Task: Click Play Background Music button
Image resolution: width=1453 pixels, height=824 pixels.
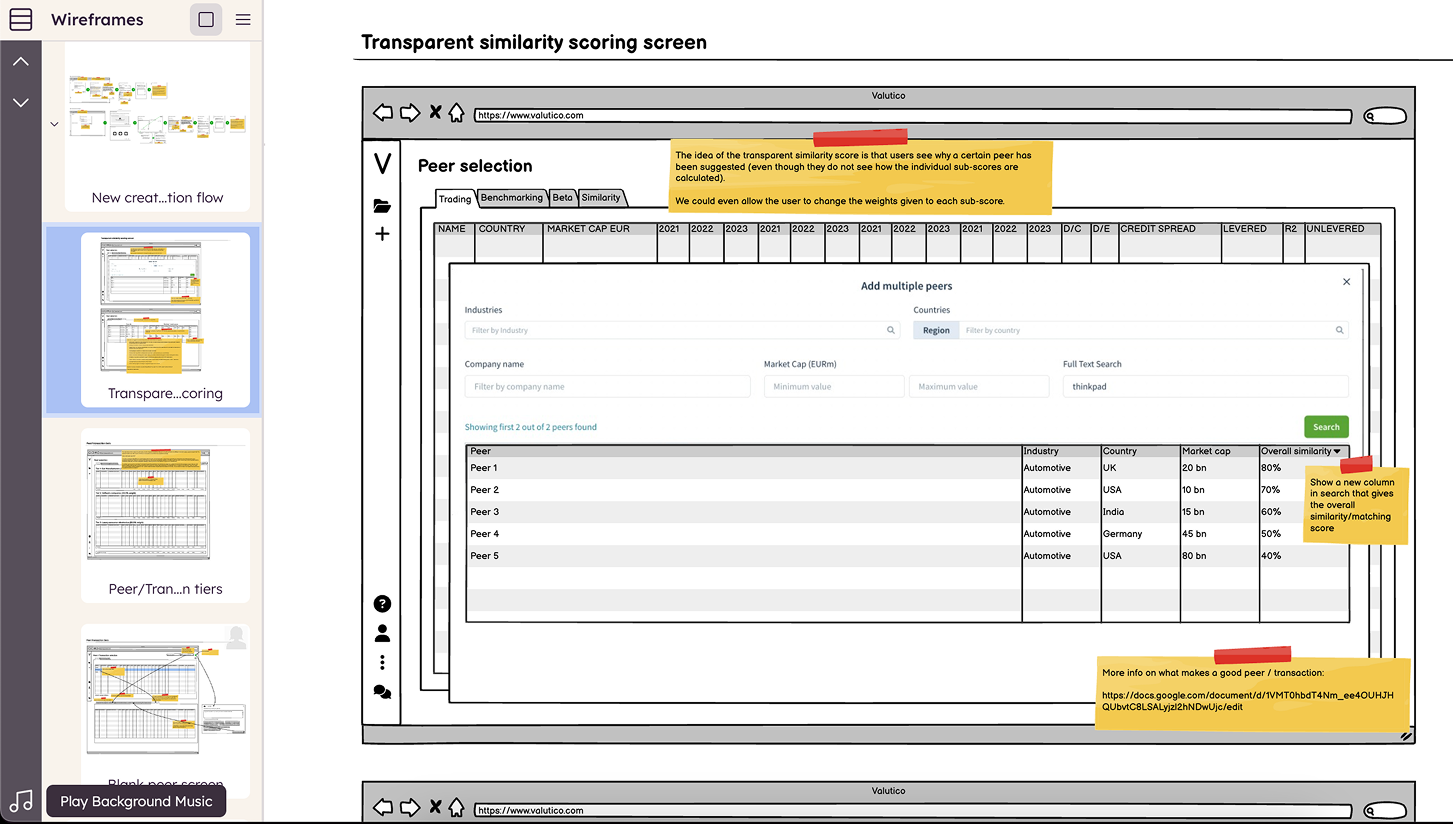Action: (136, 801)
